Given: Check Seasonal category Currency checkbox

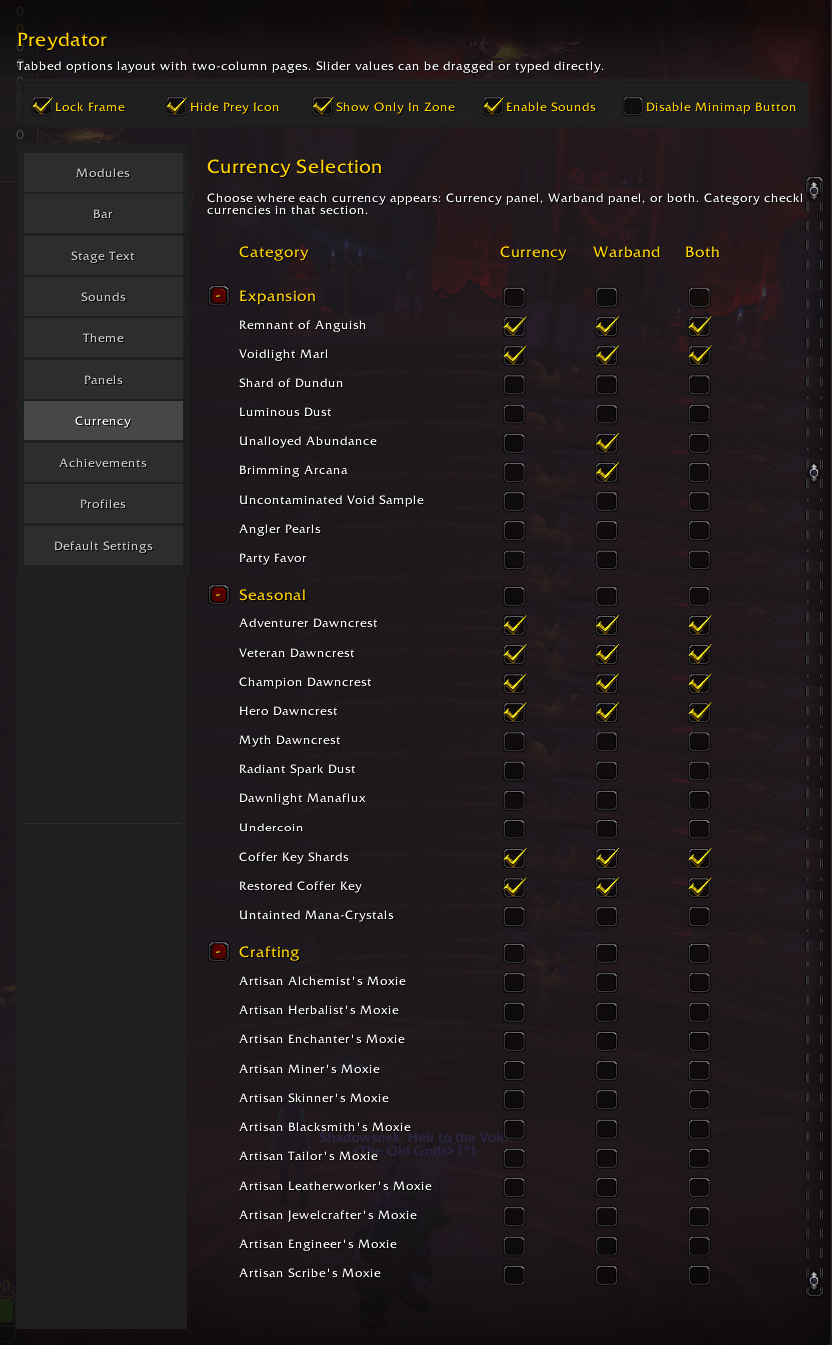Looking at the screenshot, I should click(x=514, y=596).
